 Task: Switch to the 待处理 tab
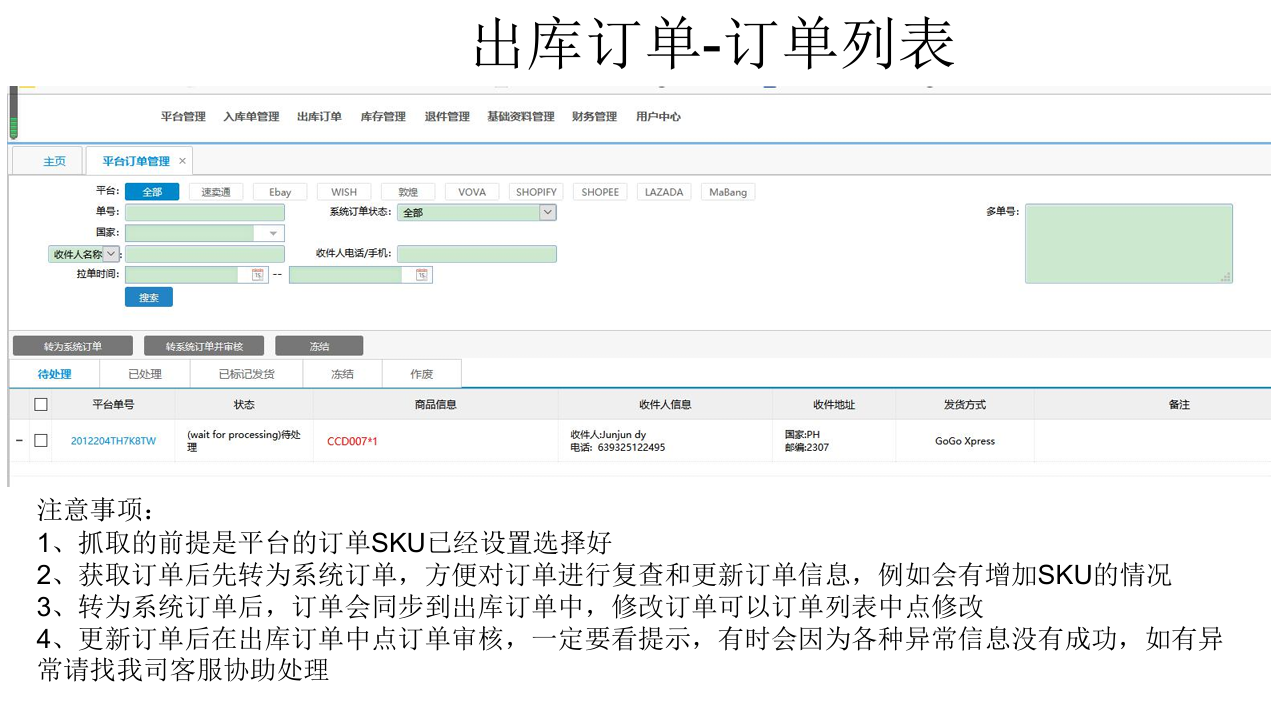pyautogui.click(x=55, y=374)
